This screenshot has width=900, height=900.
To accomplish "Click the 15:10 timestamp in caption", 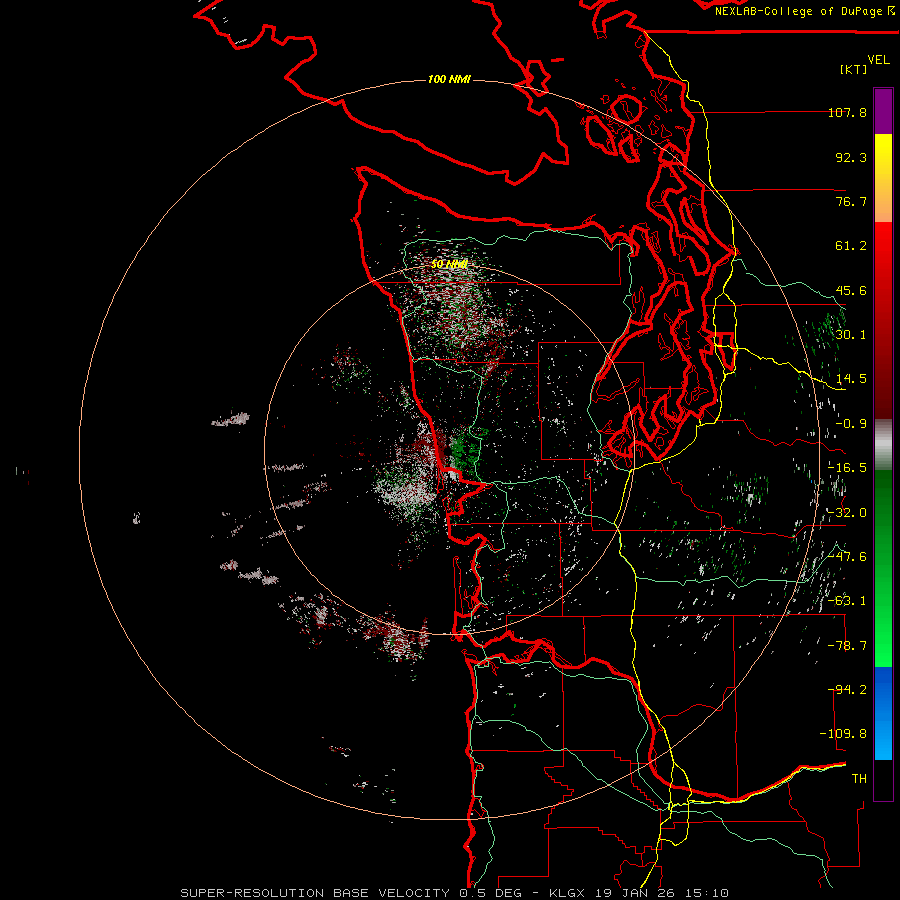I will 707,893.
